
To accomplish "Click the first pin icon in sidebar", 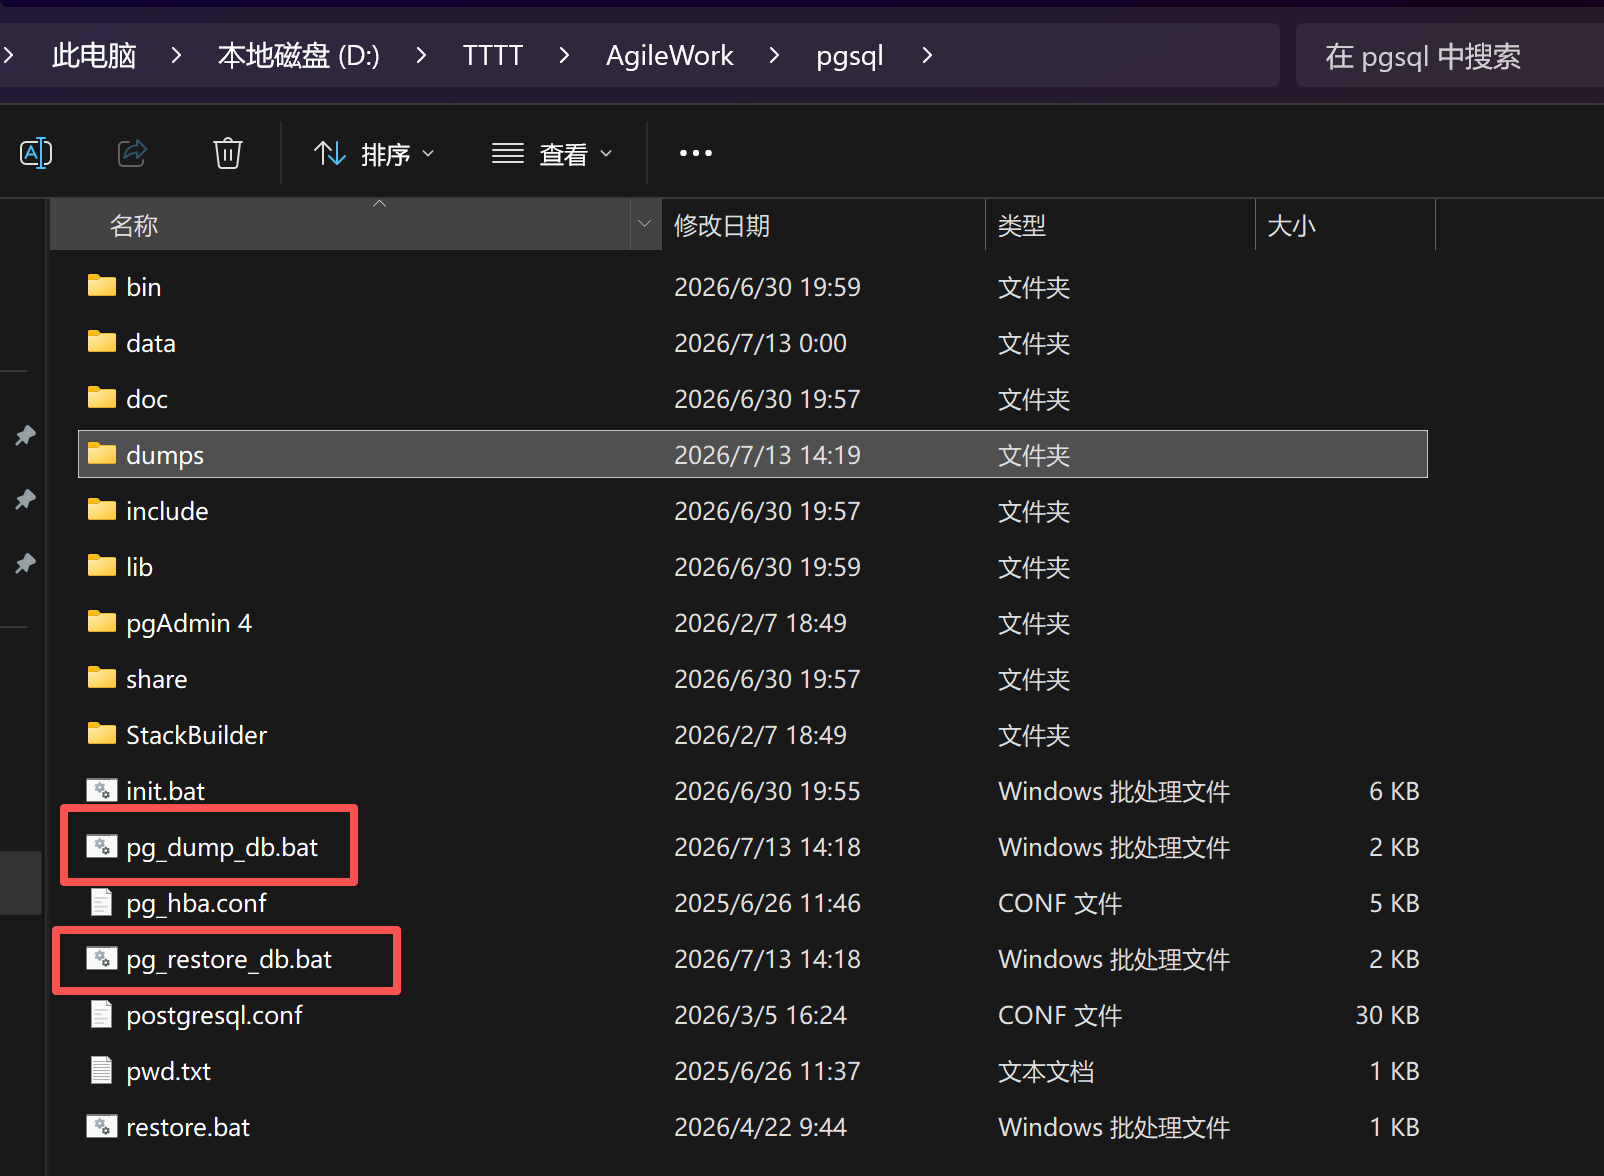I will coord(25,435).
